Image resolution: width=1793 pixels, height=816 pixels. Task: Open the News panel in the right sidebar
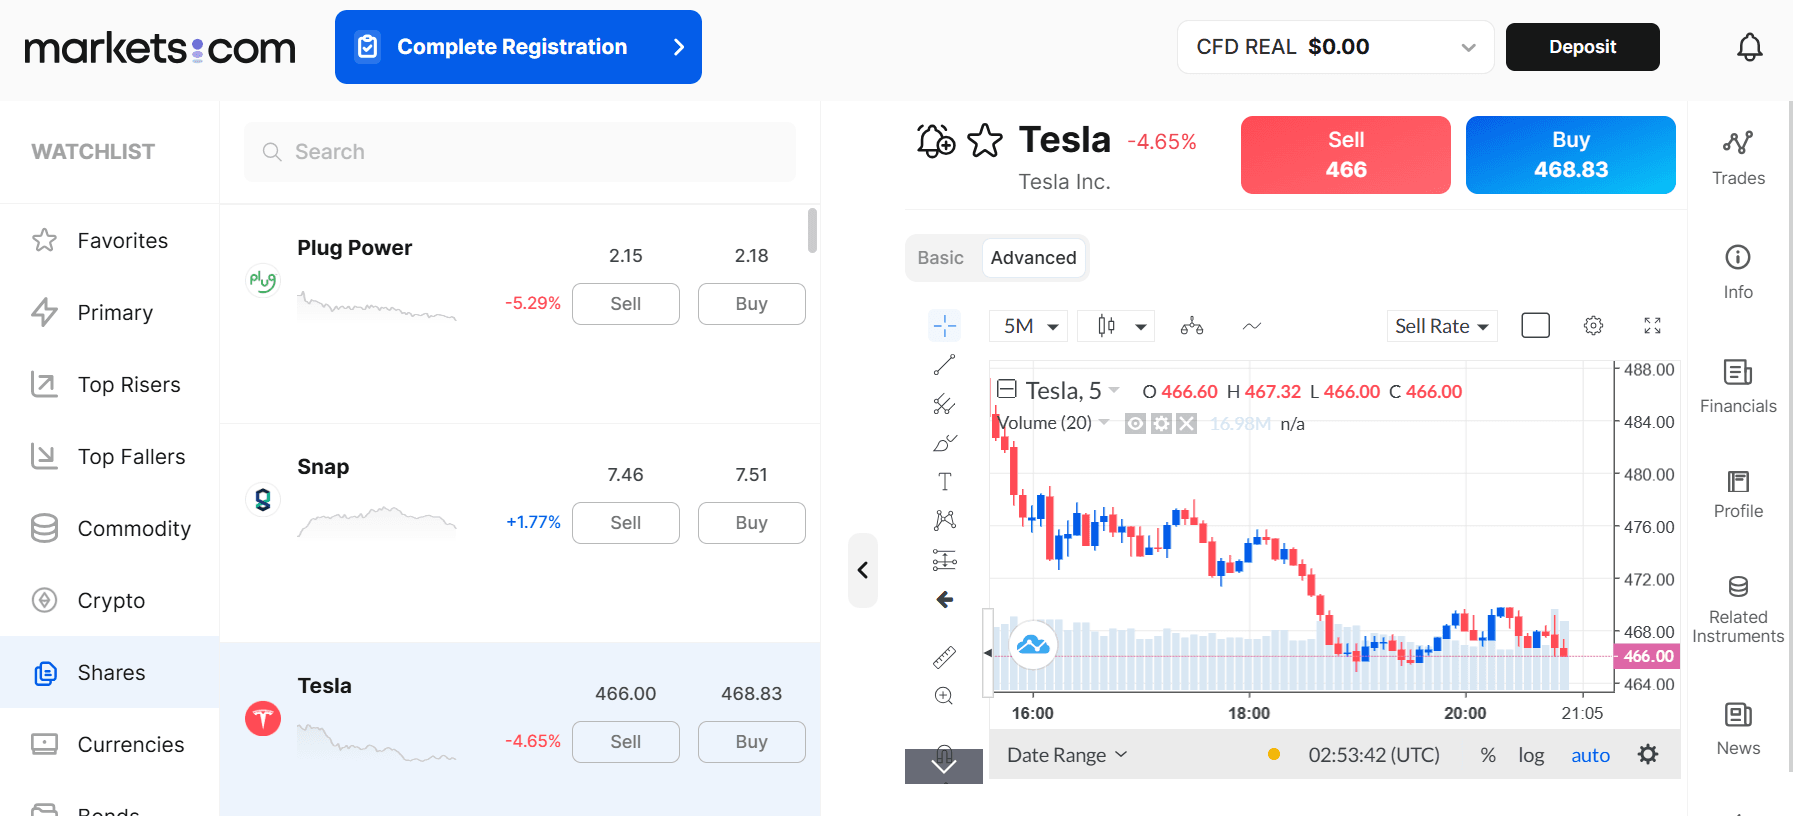(x=1737, y=728)
